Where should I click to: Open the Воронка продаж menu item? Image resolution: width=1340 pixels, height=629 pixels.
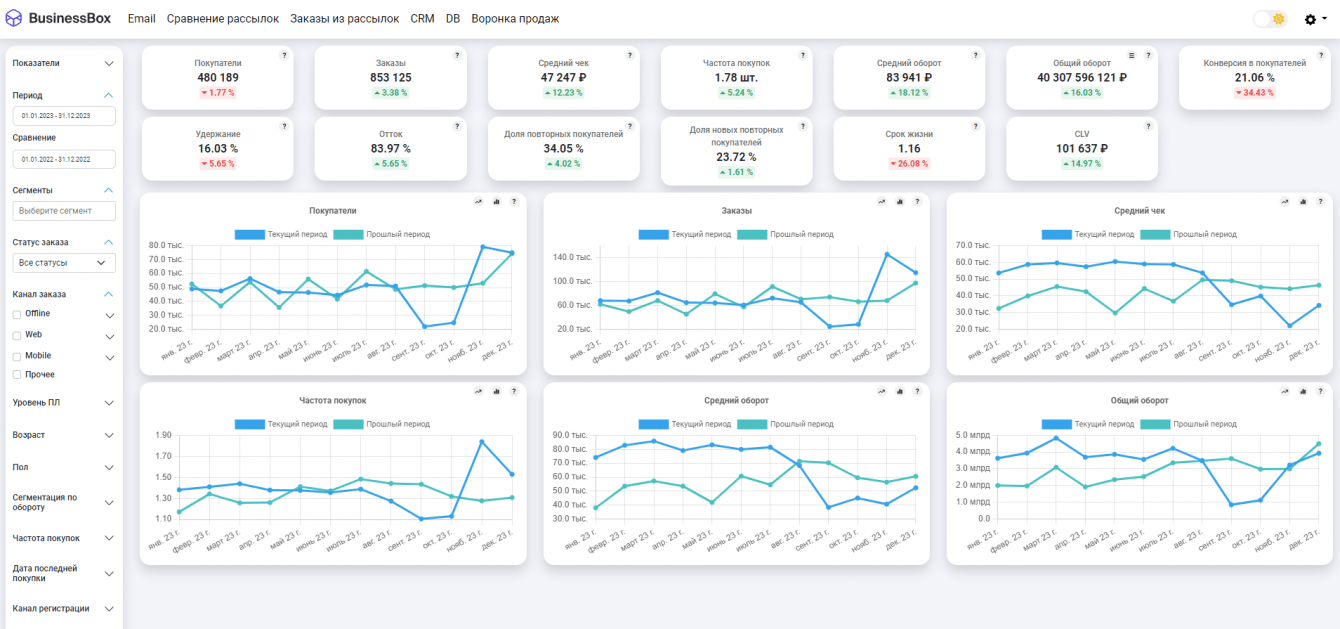point(515,19)
